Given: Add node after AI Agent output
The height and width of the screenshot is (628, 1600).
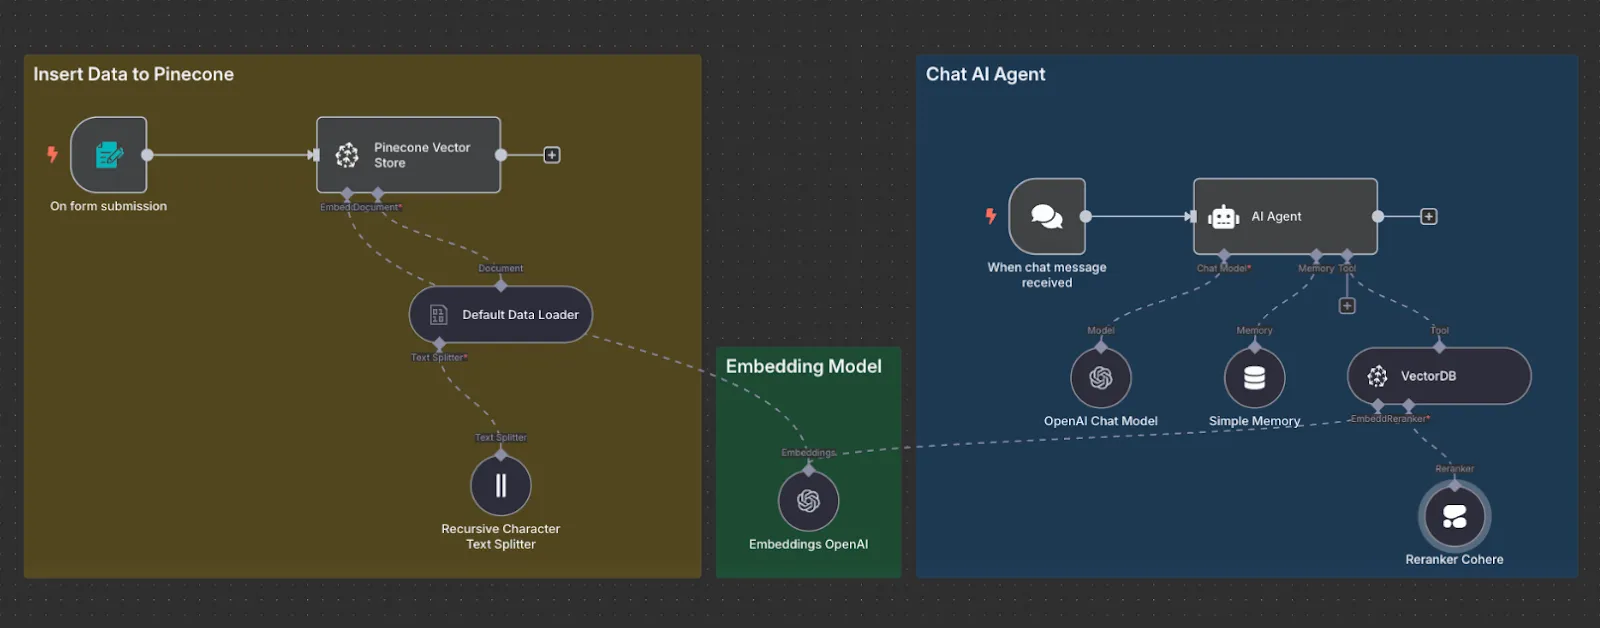Looking at the screenshot, I should [1429, 216].
